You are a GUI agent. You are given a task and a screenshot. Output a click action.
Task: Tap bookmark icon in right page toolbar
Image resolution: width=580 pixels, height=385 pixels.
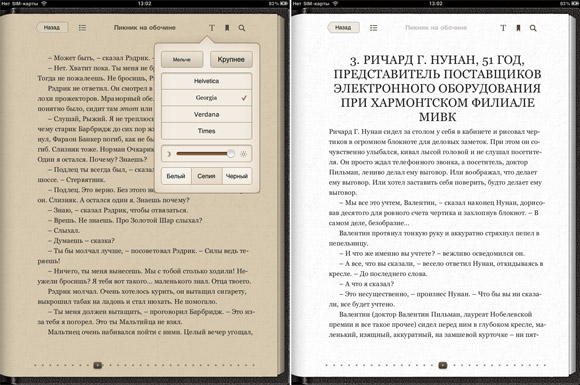click(518, 28)
